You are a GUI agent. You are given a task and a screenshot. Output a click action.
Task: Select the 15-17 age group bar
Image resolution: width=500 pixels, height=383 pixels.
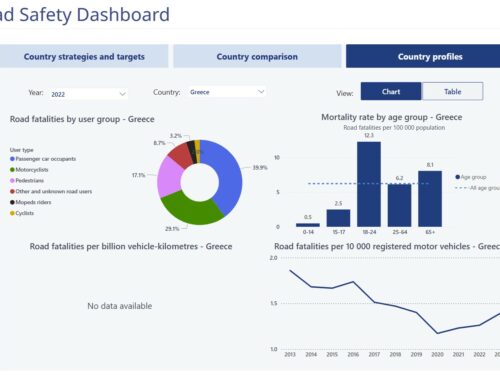point(338,218)
